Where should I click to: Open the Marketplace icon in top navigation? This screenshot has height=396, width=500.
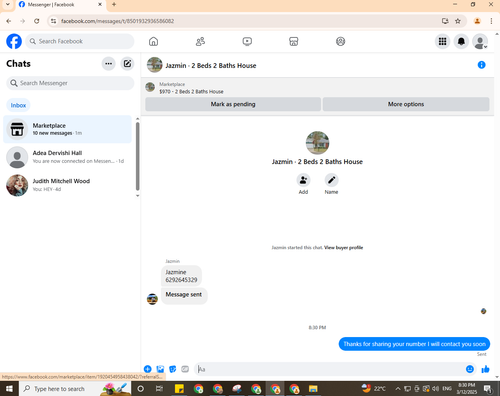point(294,41)
